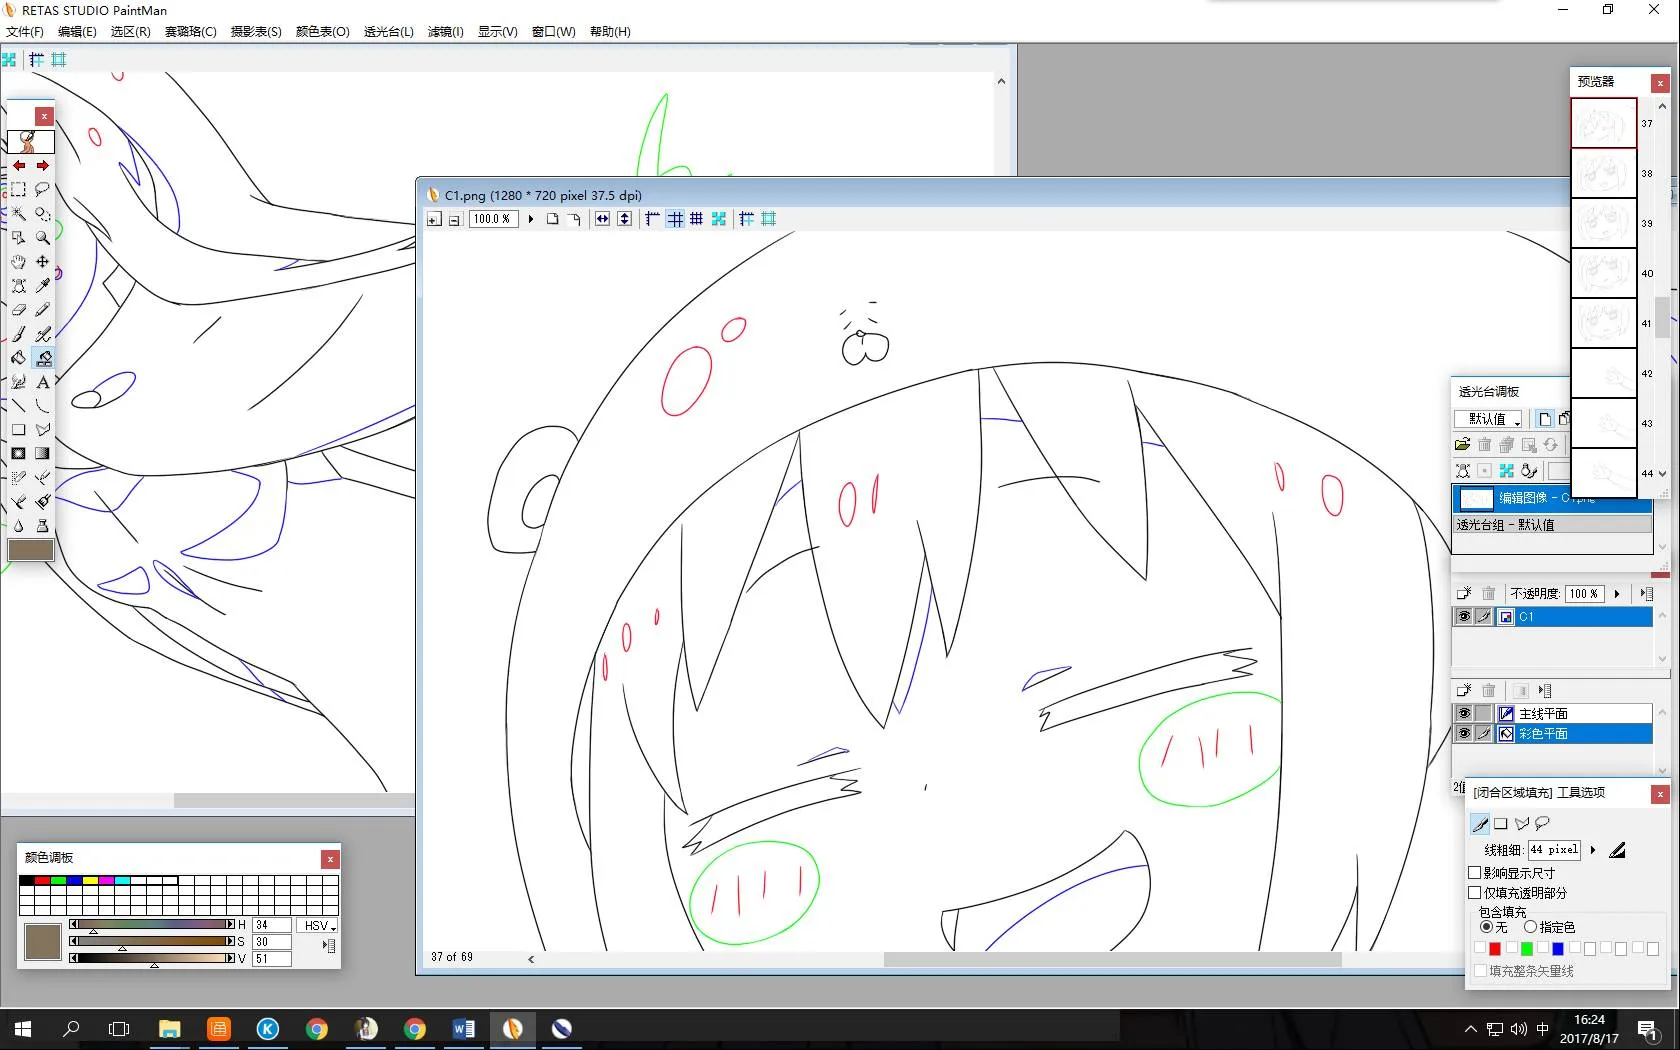The image size is (1680, 1050).
Task: Click the down arrow of previewer thumbnail list
Action: tap(1662, 474)
